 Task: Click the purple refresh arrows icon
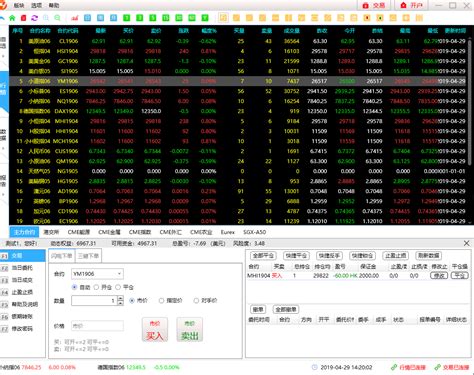click(34, 18)
